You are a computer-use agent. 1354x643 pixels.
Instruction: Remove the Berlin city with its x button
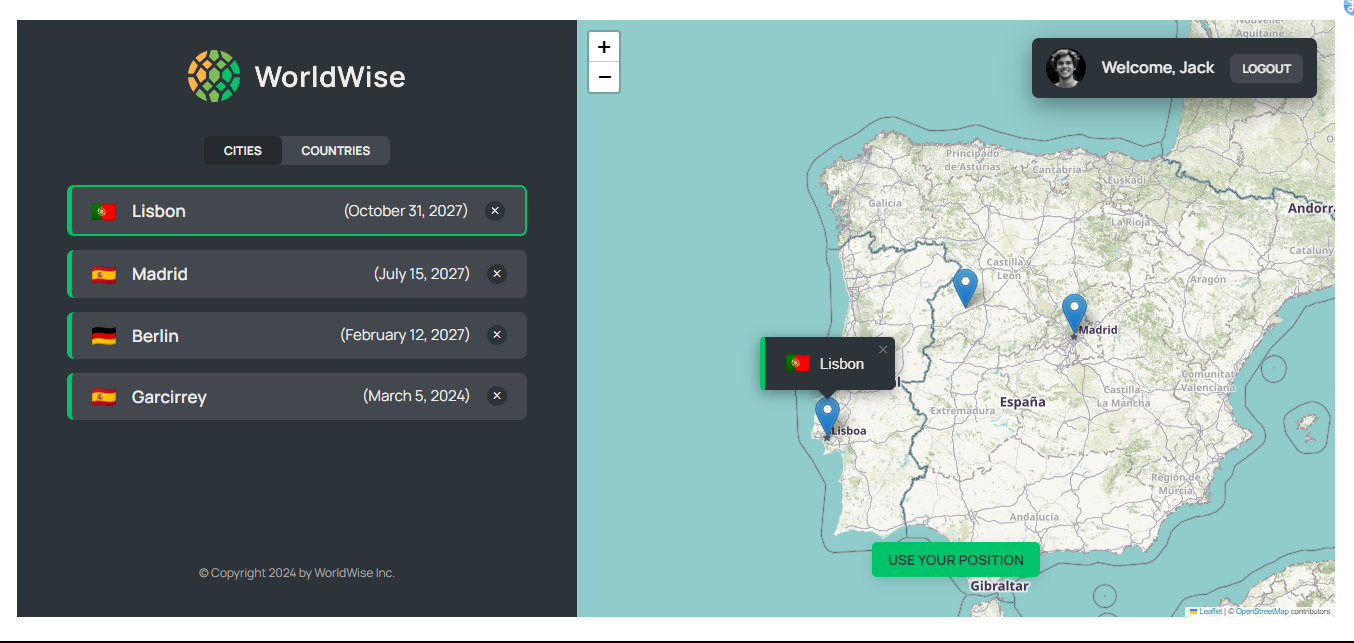coord(497,335)
